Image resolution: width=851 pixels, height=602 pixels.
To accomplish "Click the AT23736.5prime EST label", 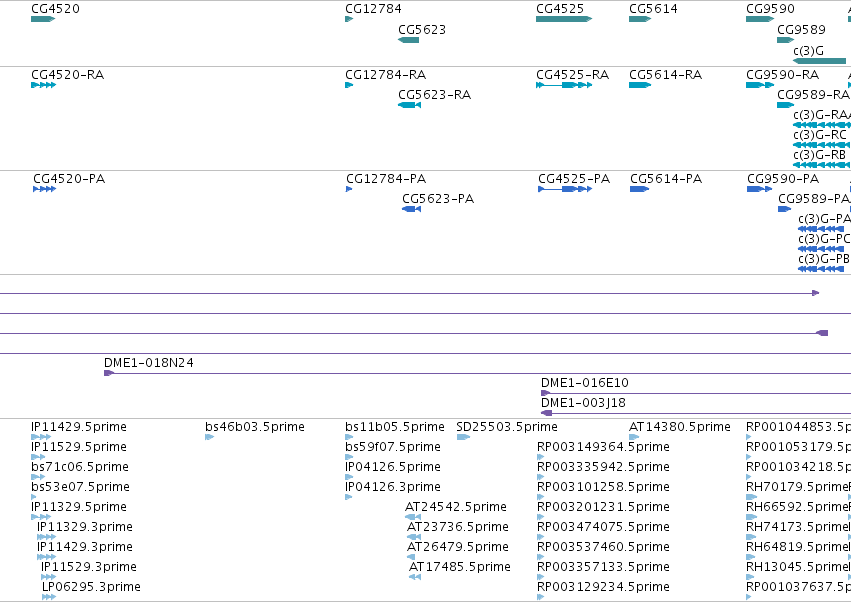I will pyautogui.click(x=458, y=527).
